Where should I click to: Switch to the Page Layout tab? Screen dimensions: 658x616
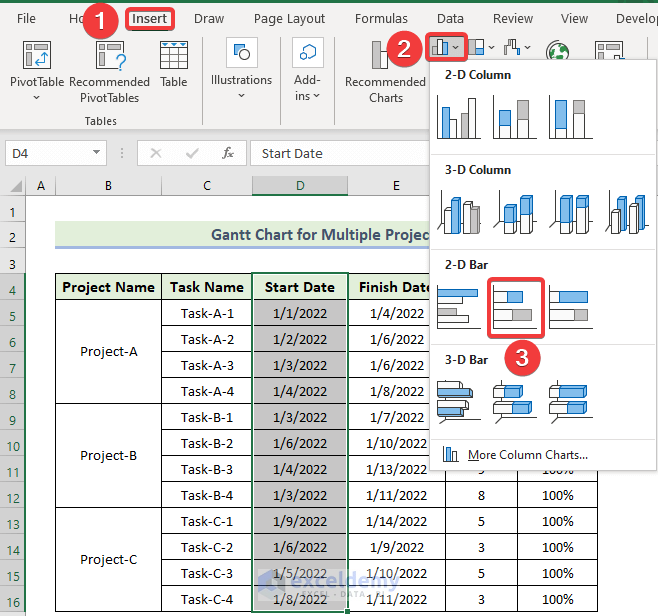click(289, 18)
